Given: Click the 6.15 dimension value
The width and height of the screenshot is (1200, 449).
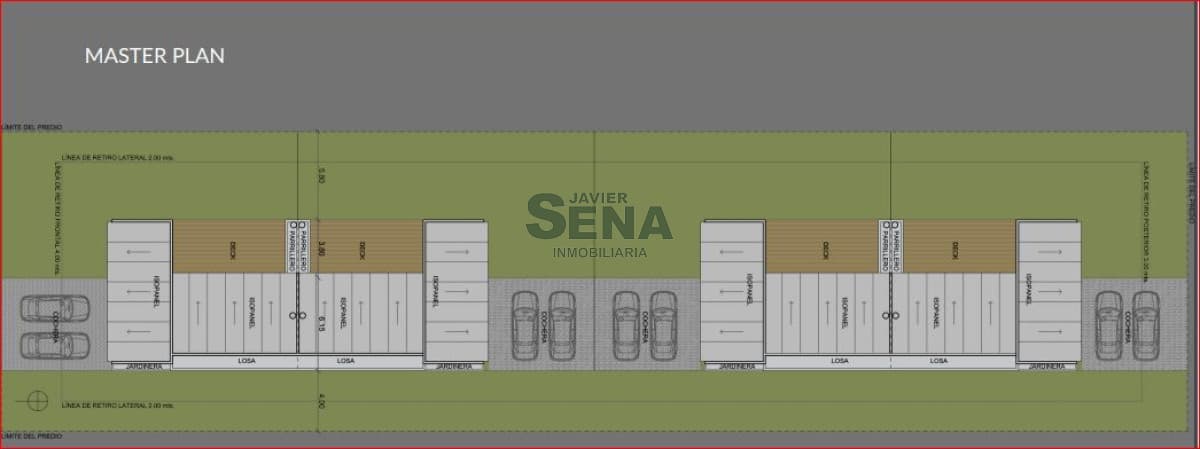Looking at the screenshot, I should tap(321, 323).
